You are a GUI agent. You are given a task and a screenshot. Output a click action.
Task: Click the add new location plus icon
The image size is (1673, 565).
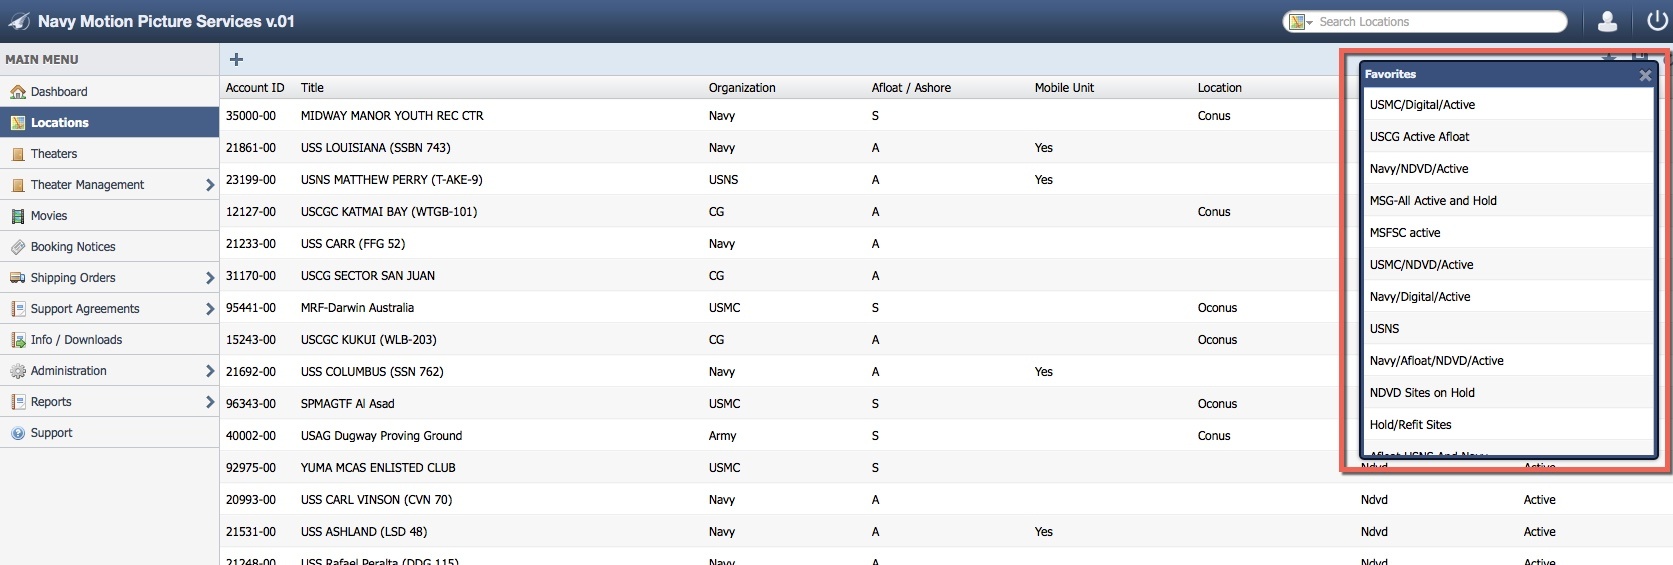point(237,60)
